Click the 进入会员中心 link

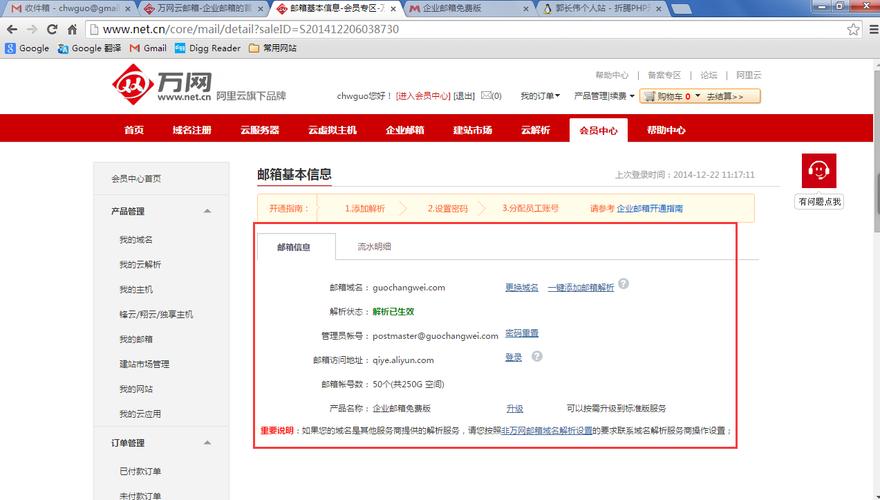[x=423, y=96]
